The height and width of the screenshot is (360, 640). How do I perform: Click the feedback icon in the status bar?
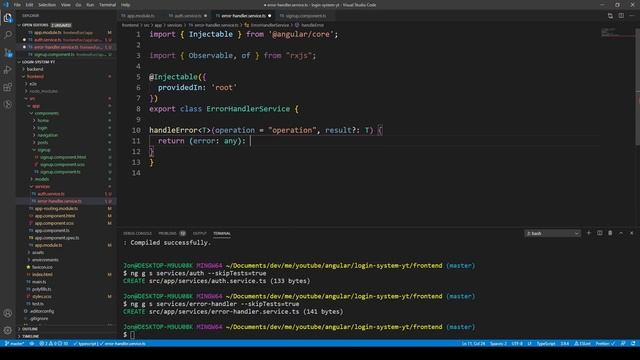point(623,344)
